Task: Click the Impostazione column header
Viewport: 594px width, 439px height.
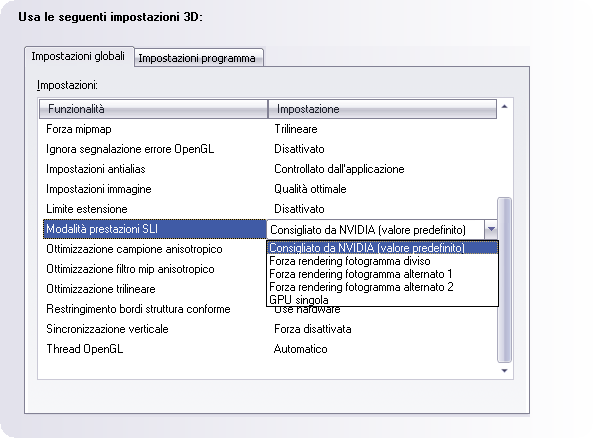Action: (x=382, y=109)
